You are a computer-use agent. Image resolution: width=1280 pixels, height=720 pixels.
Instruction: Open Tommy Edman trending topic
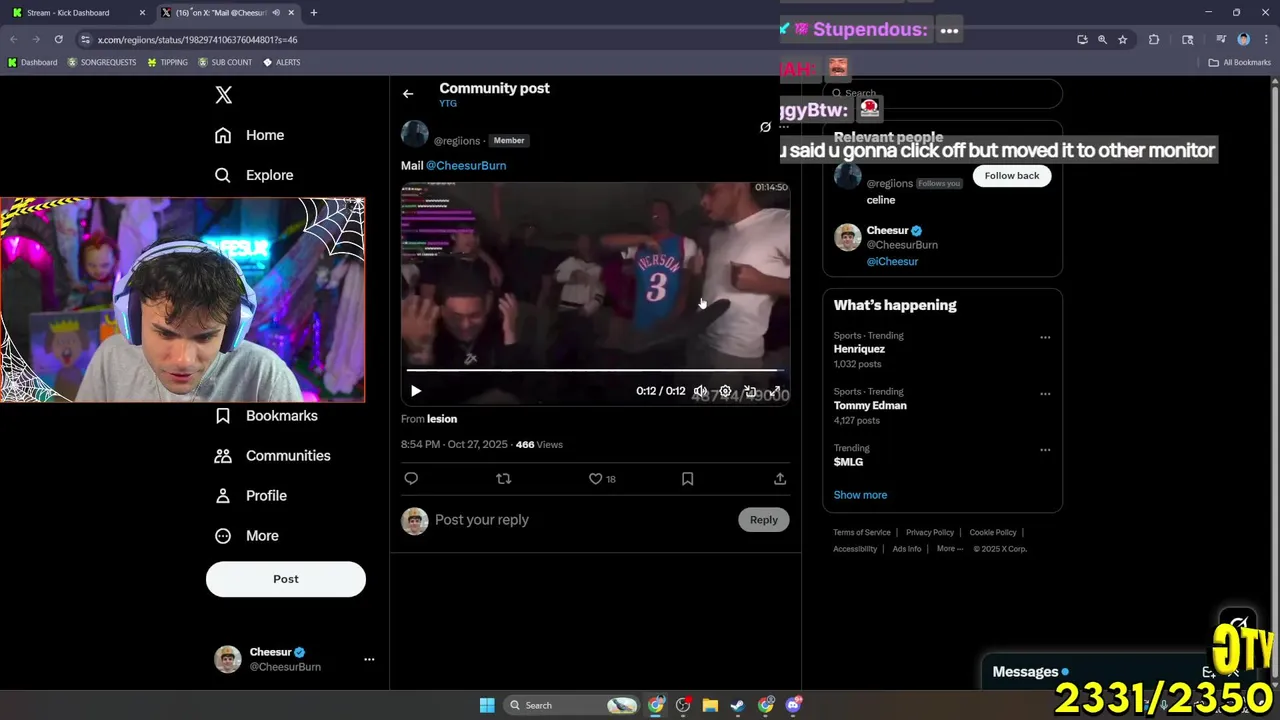click(x=870, y=406)
